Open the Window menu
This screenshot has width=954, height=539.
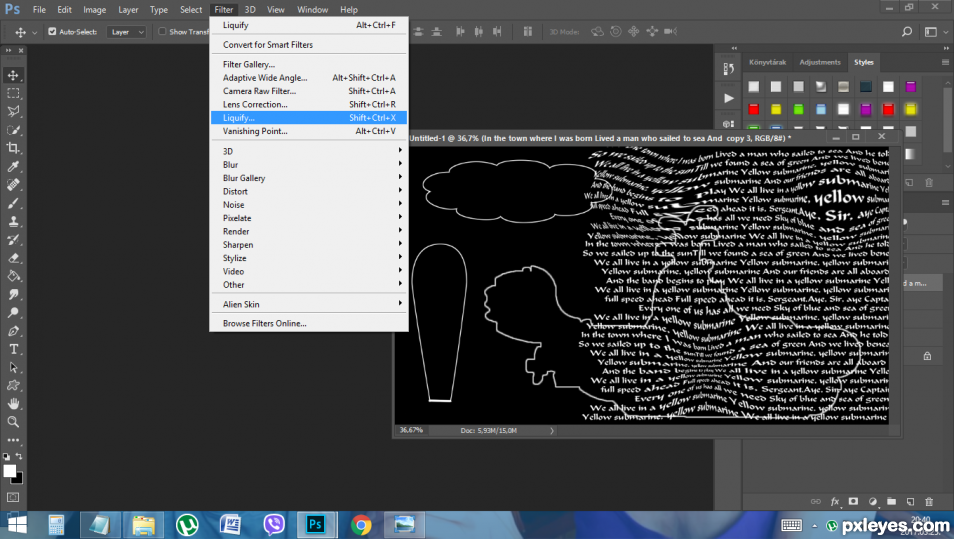312,10
